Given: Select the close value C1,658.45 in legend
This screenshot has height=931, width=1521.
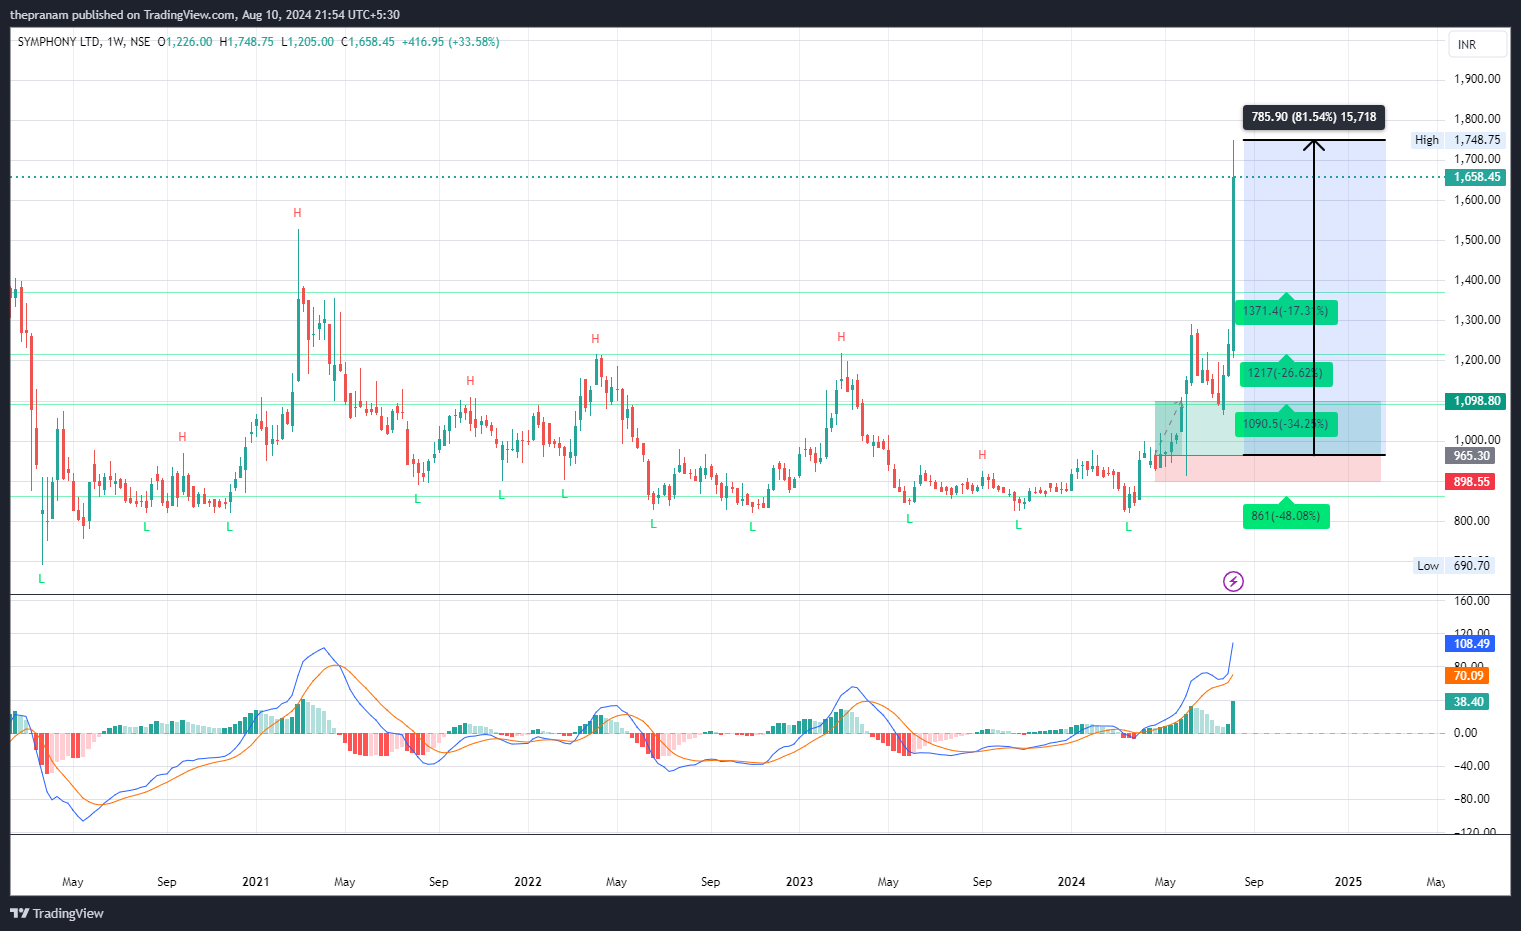Looking at the screenshot, I should [x=368, y=42].
